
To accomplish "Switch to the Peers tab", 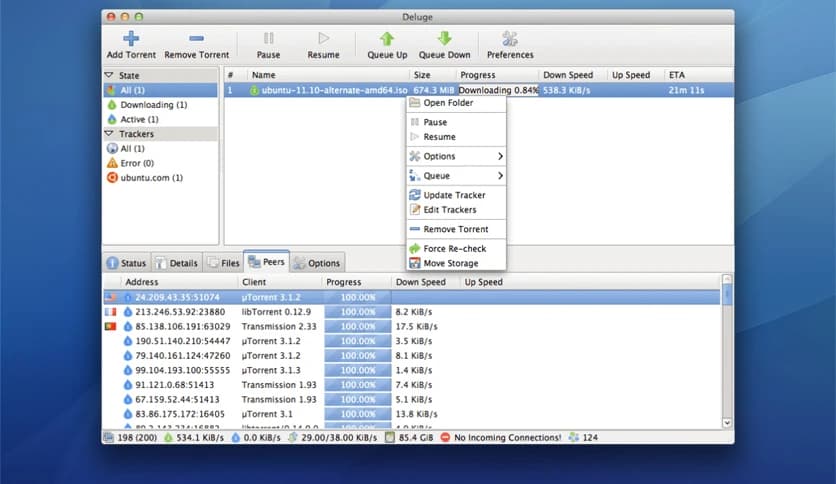I will coord(267,262).
